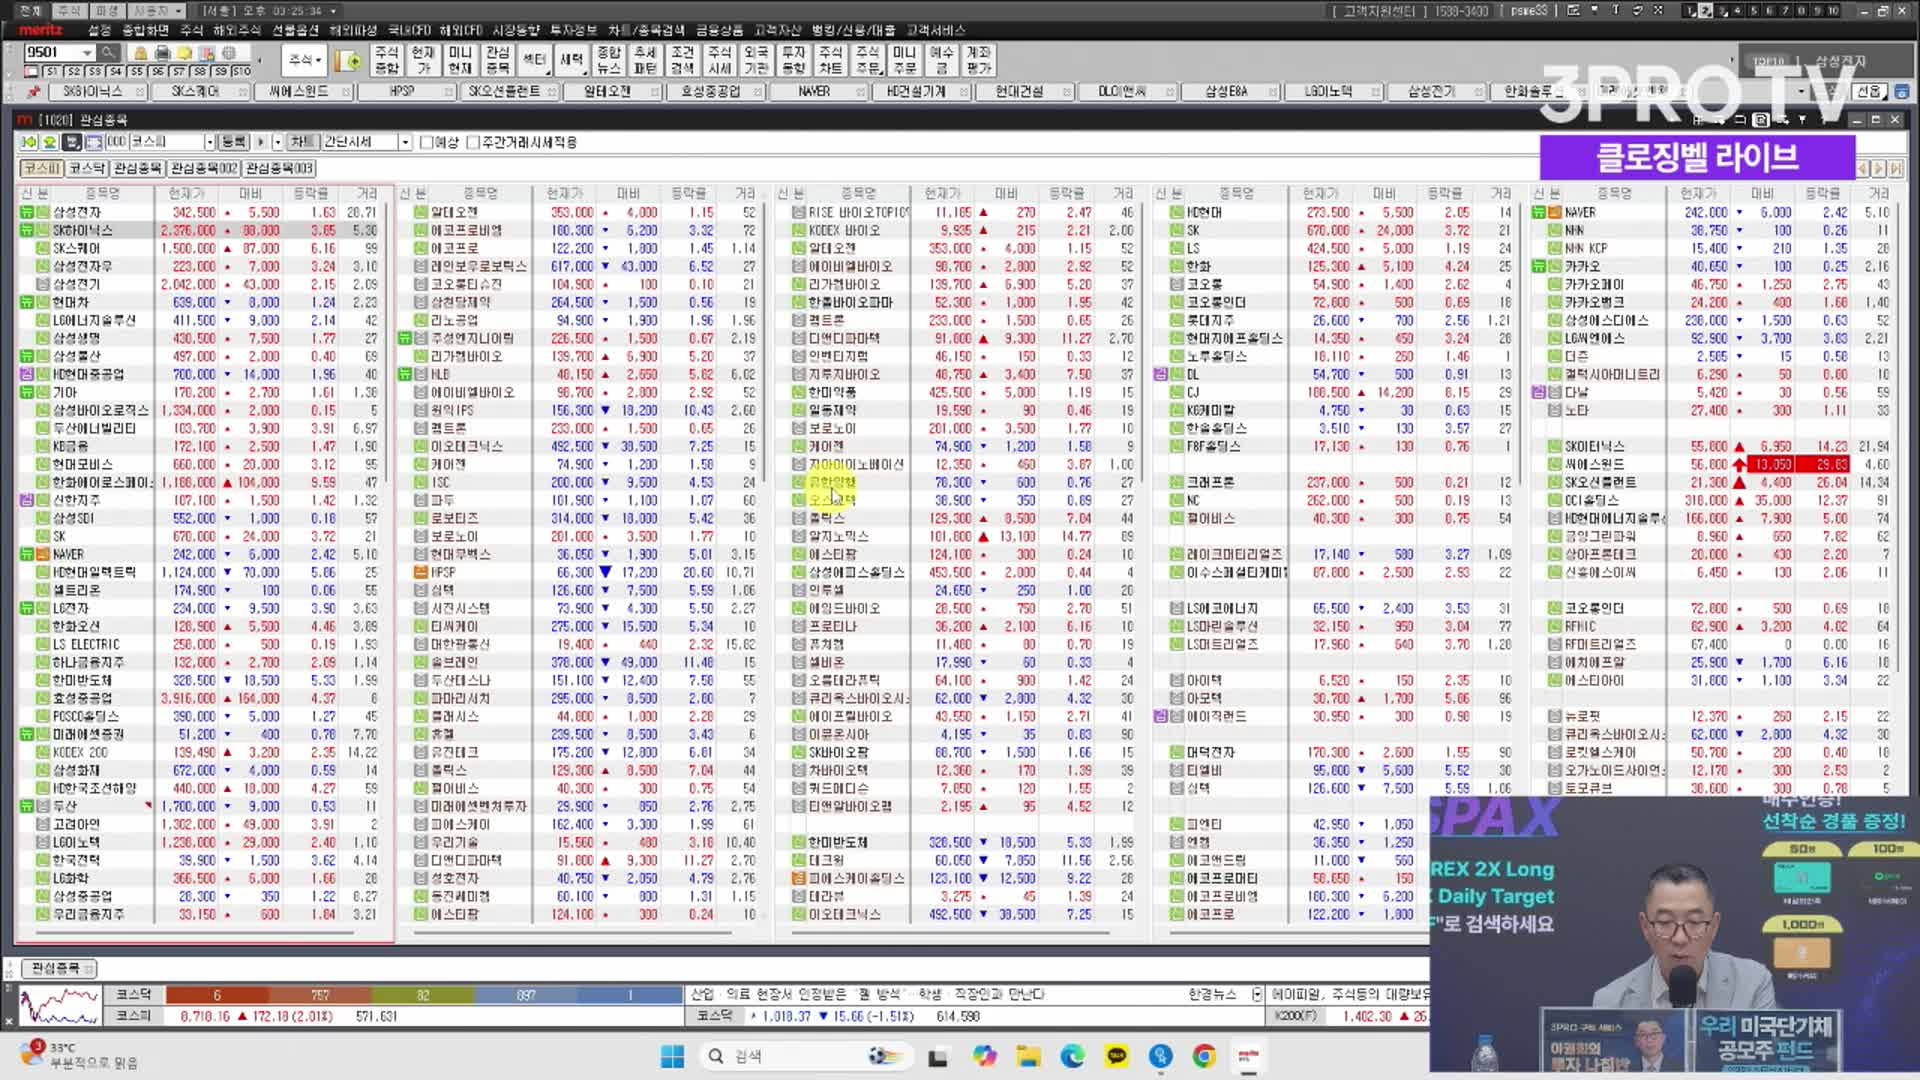Expand the dropdown next to 시종가 at top

(x=179, y=11)
